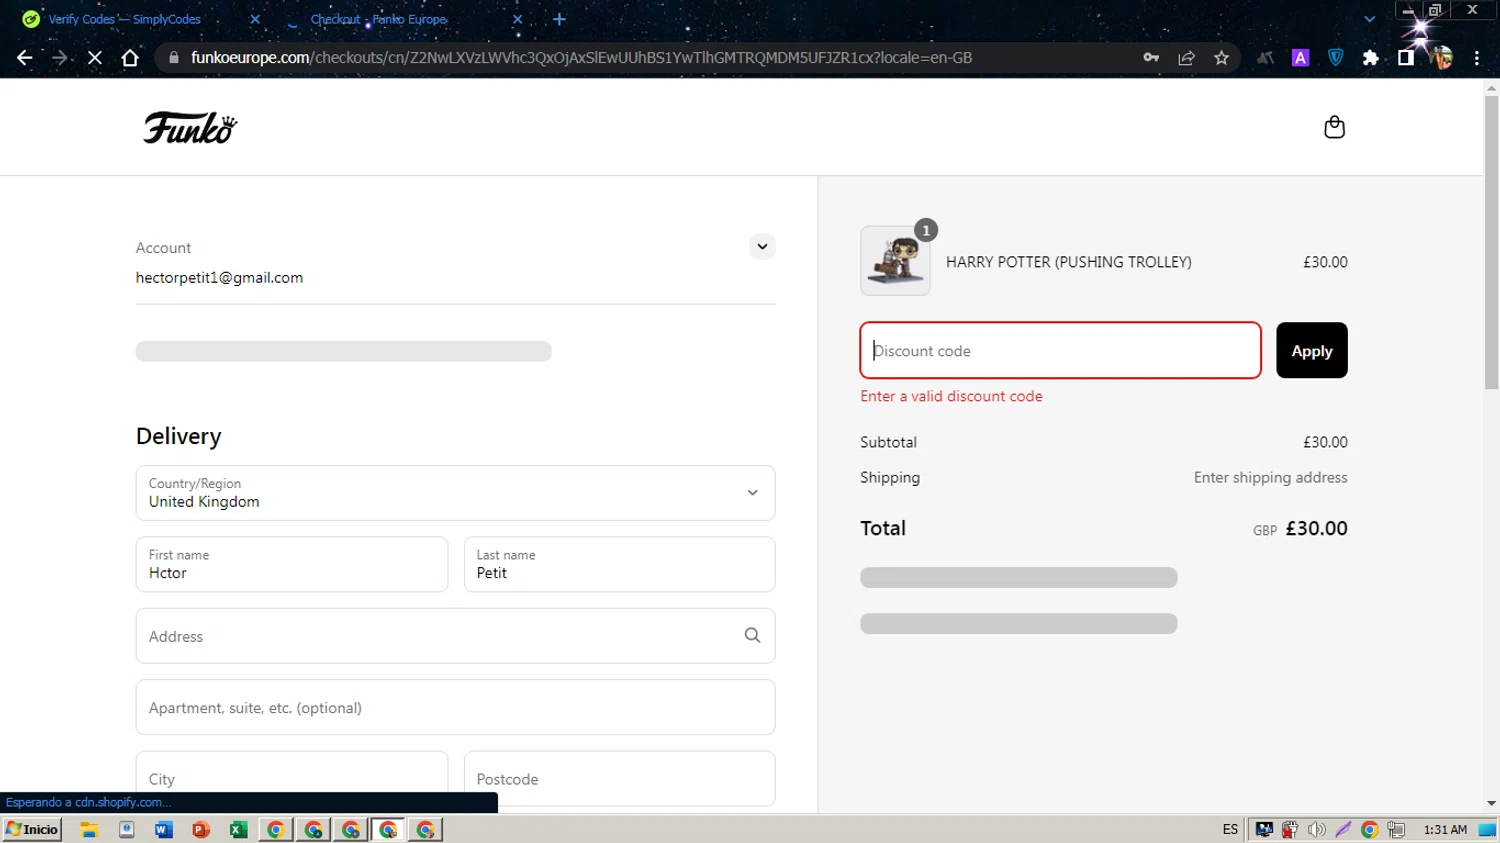Open the saved passwords key icon
This screenshot has height=843, width=1500.
click(1151, 58)
